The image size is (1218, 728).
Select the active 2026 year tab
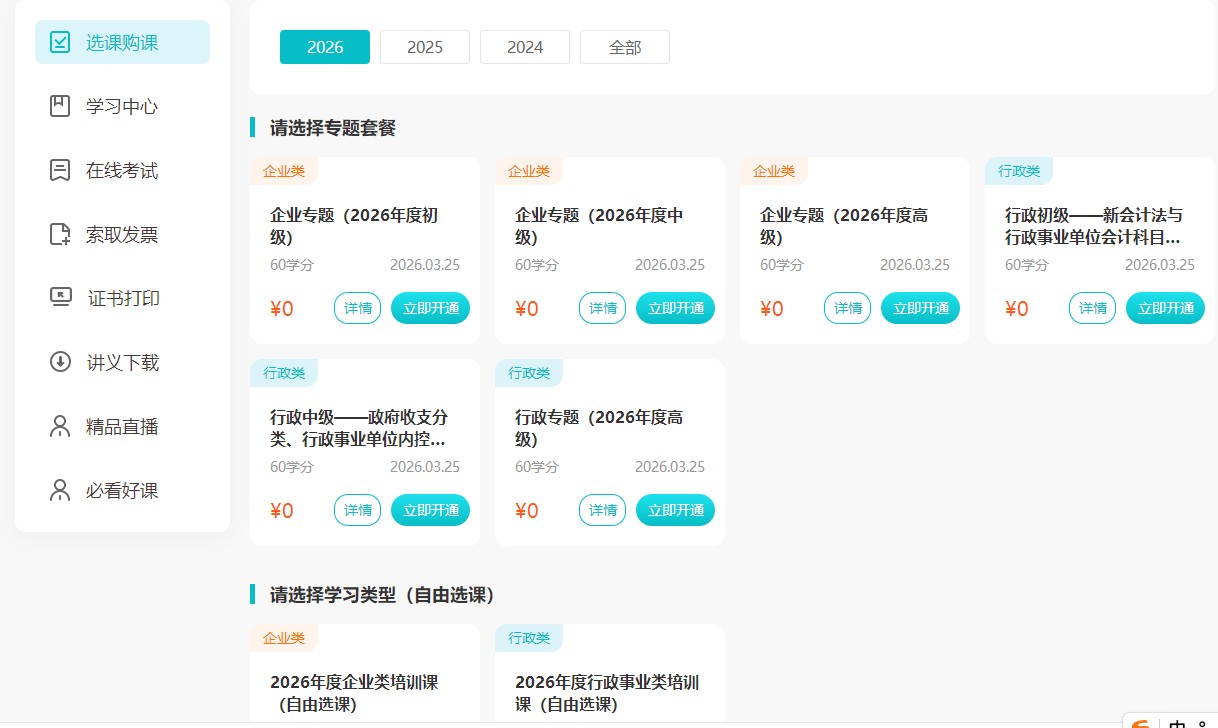point(325,47)
